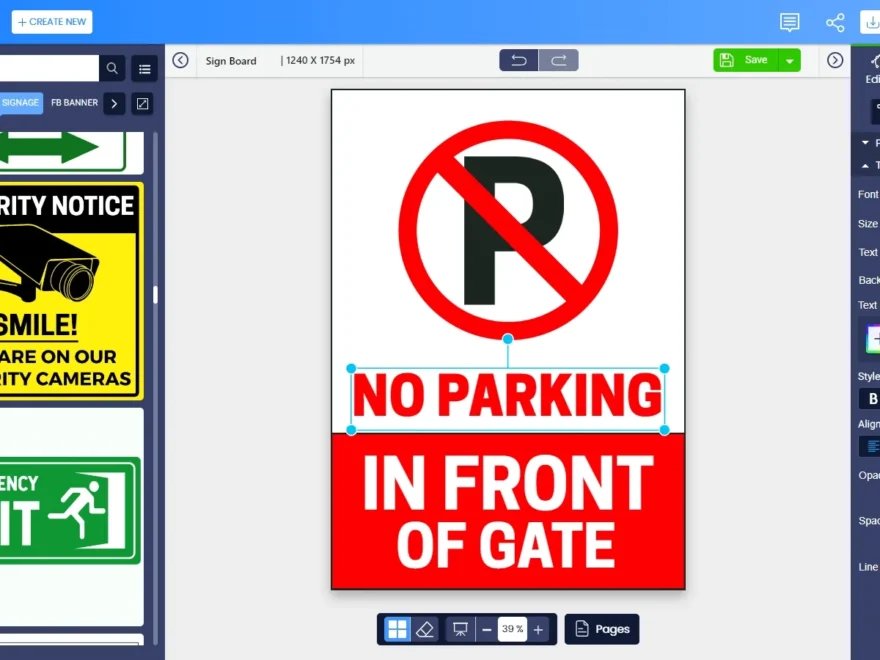The image size is (880, 660).
Task: Open the right panel chevron above Edit
Action: click(835, 60)
